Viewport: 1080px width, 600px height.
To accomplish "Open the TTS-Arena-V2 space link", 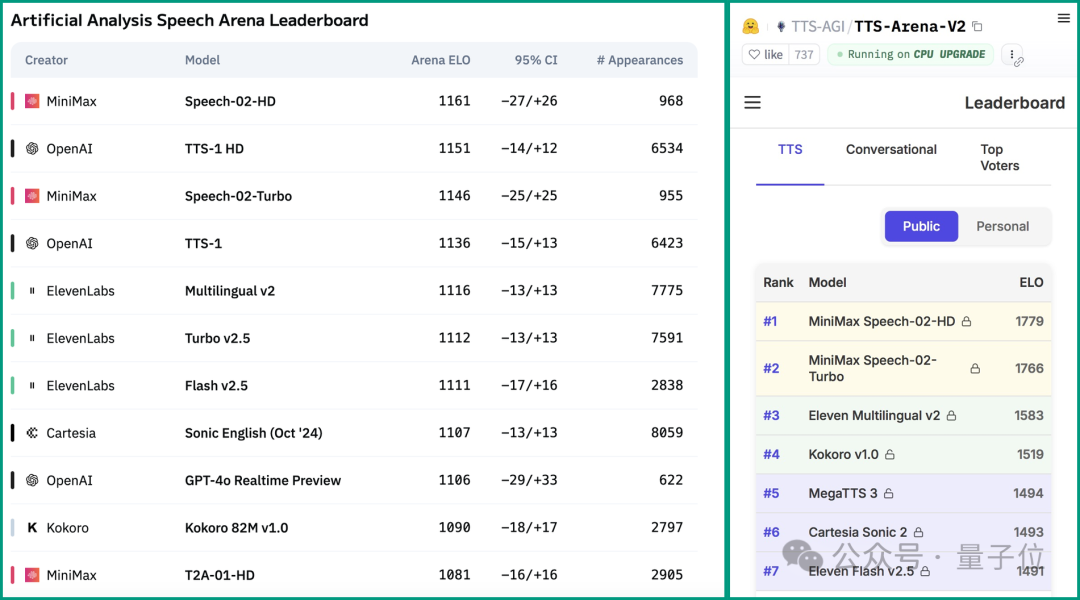I will click(910, 26).
